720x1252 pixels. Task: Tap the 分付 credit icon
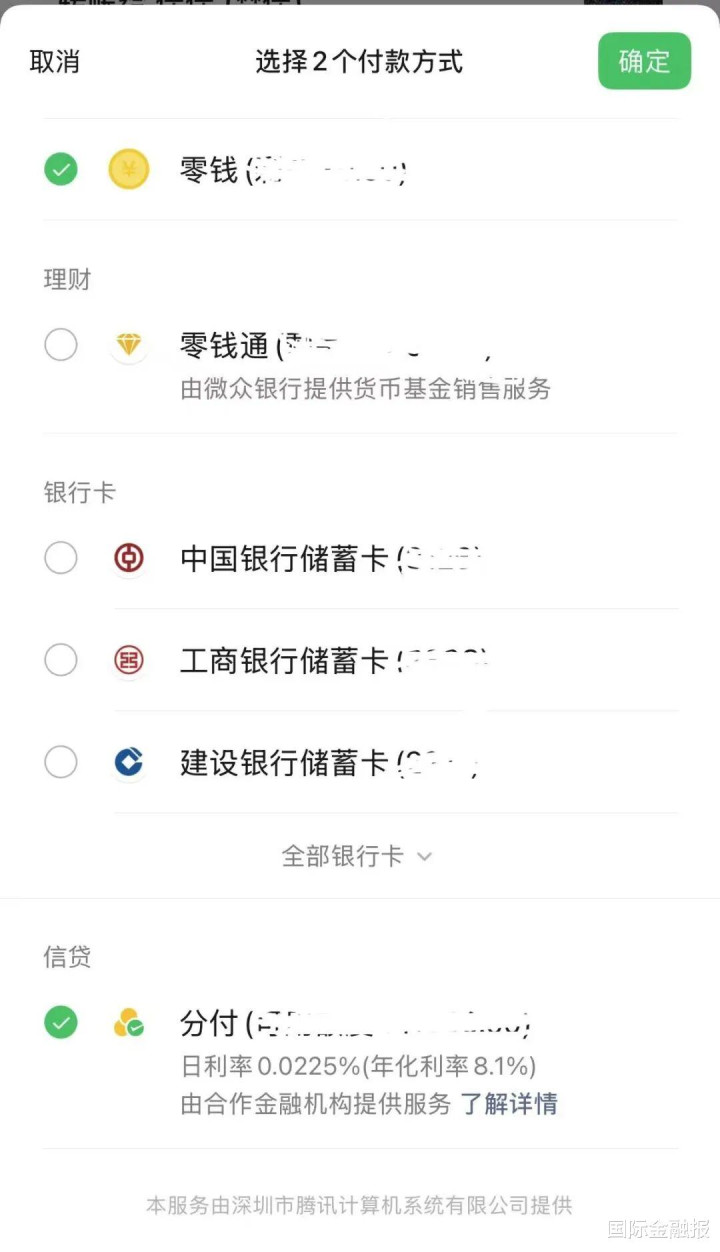click(x=129, y=1023)
